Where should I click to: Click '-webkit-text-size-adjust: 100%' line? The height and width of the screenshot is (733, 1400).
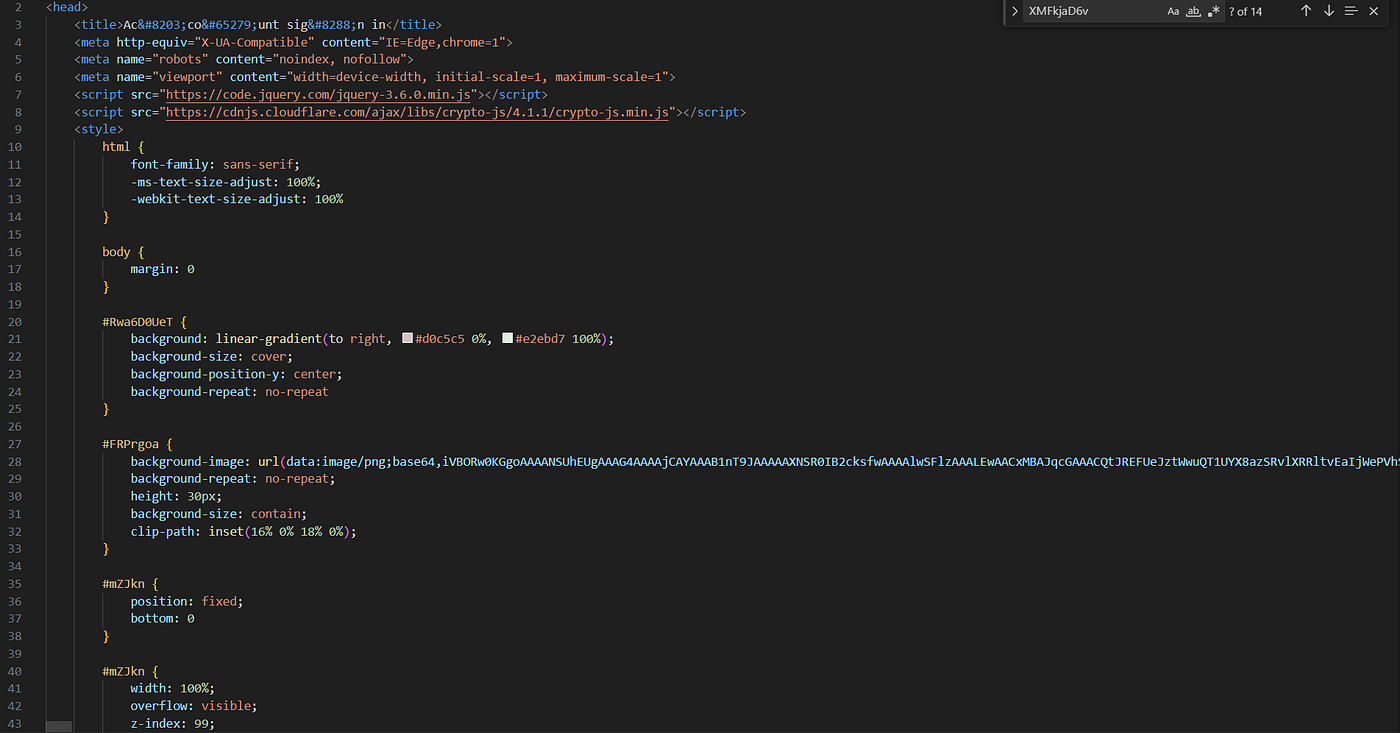tap(236, 199)
